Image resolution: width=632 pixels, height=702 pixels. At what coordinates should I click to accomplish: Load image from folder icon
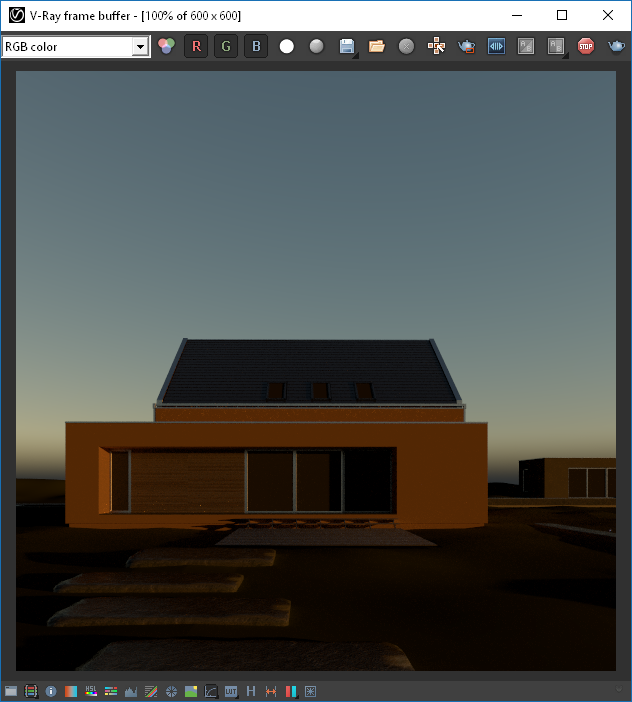pyautogui.click(x=376, y=46)
